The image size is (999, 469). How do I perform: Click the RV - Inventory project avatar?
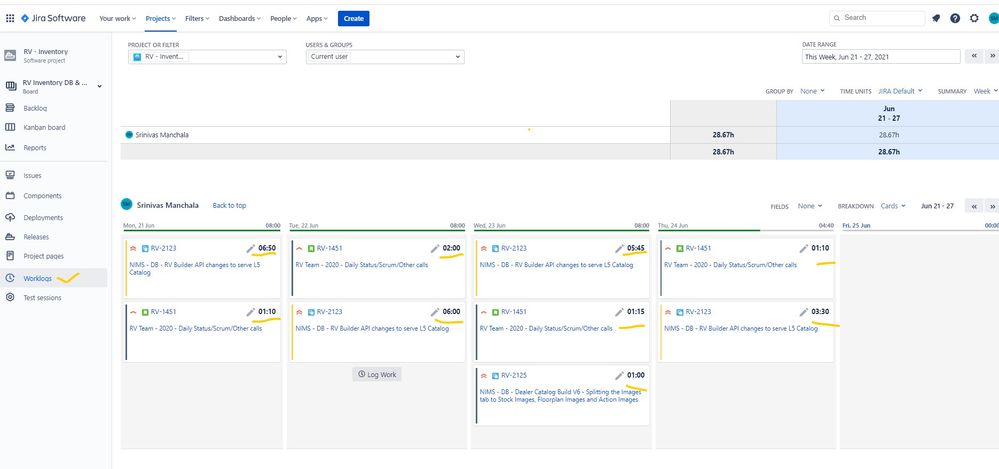coord(10,55)
